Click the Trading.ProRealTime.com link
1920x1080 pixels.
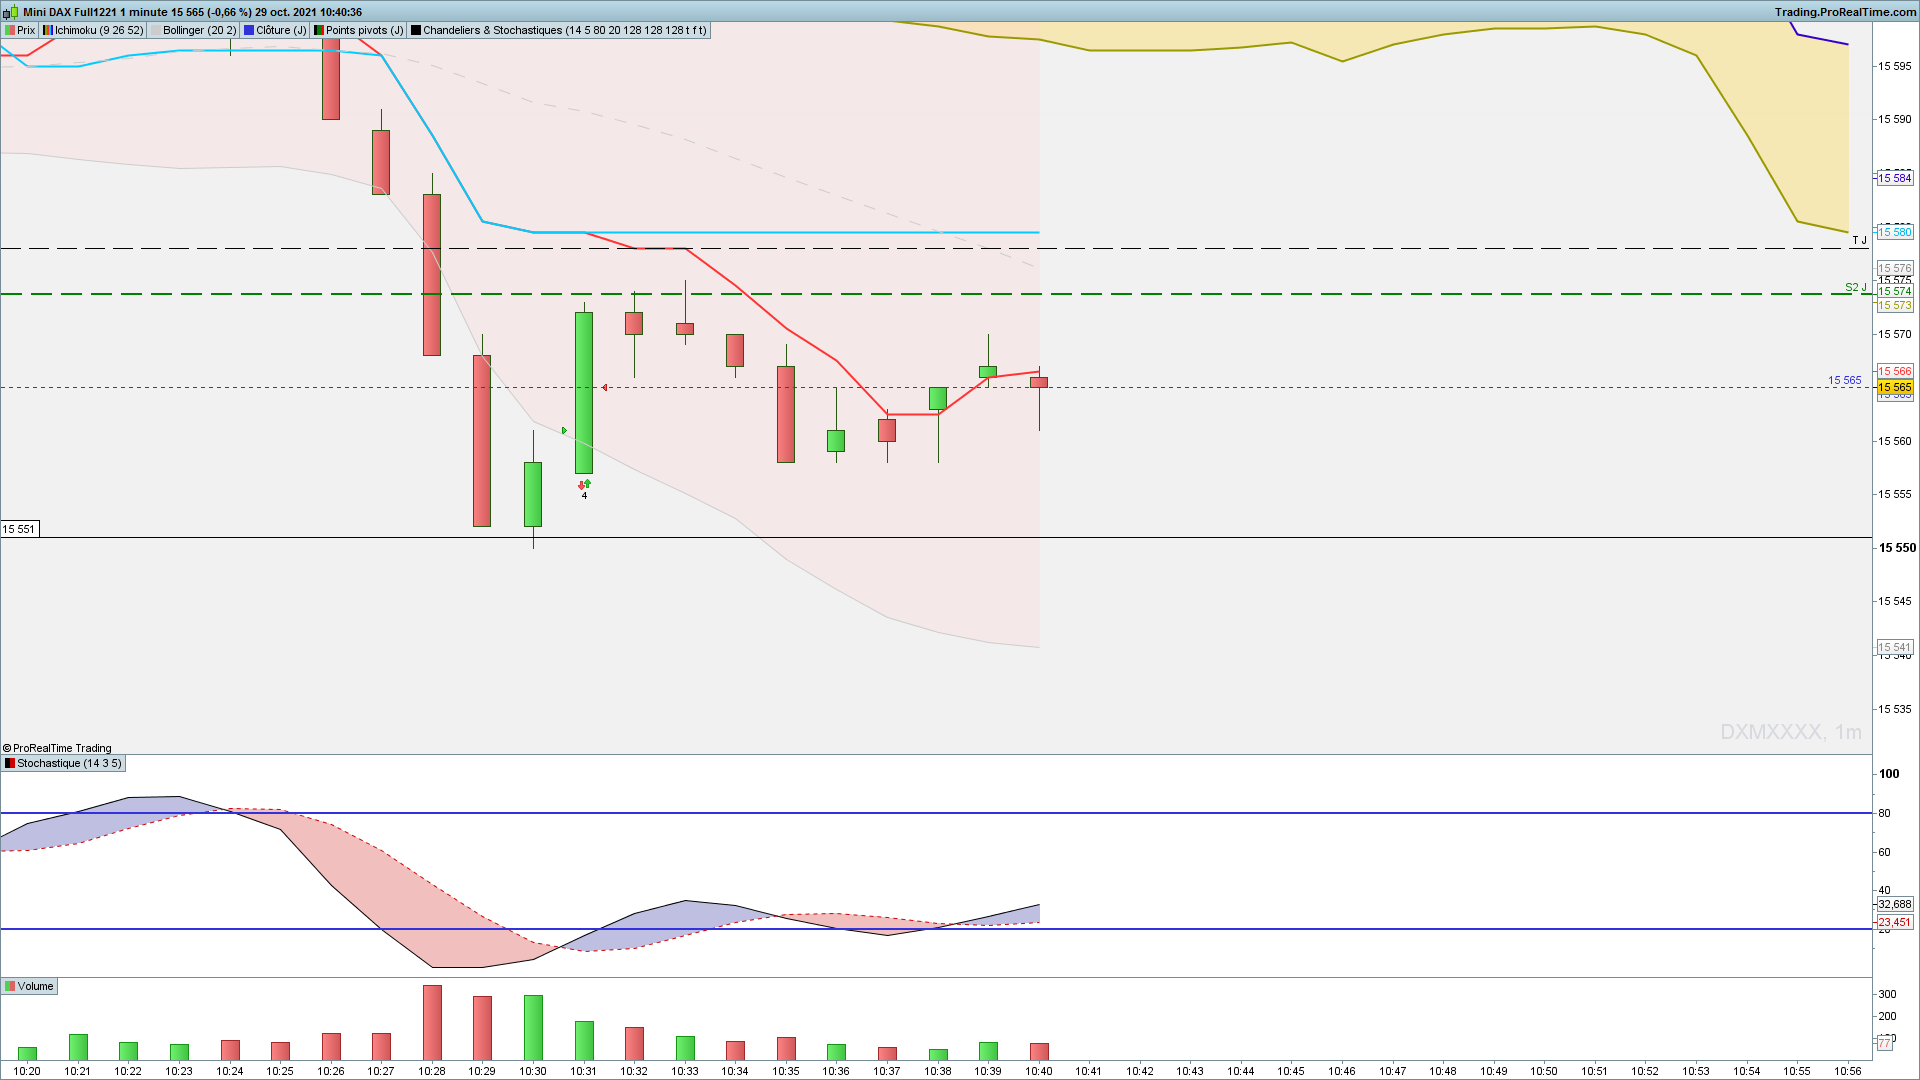pos(1845,12)
